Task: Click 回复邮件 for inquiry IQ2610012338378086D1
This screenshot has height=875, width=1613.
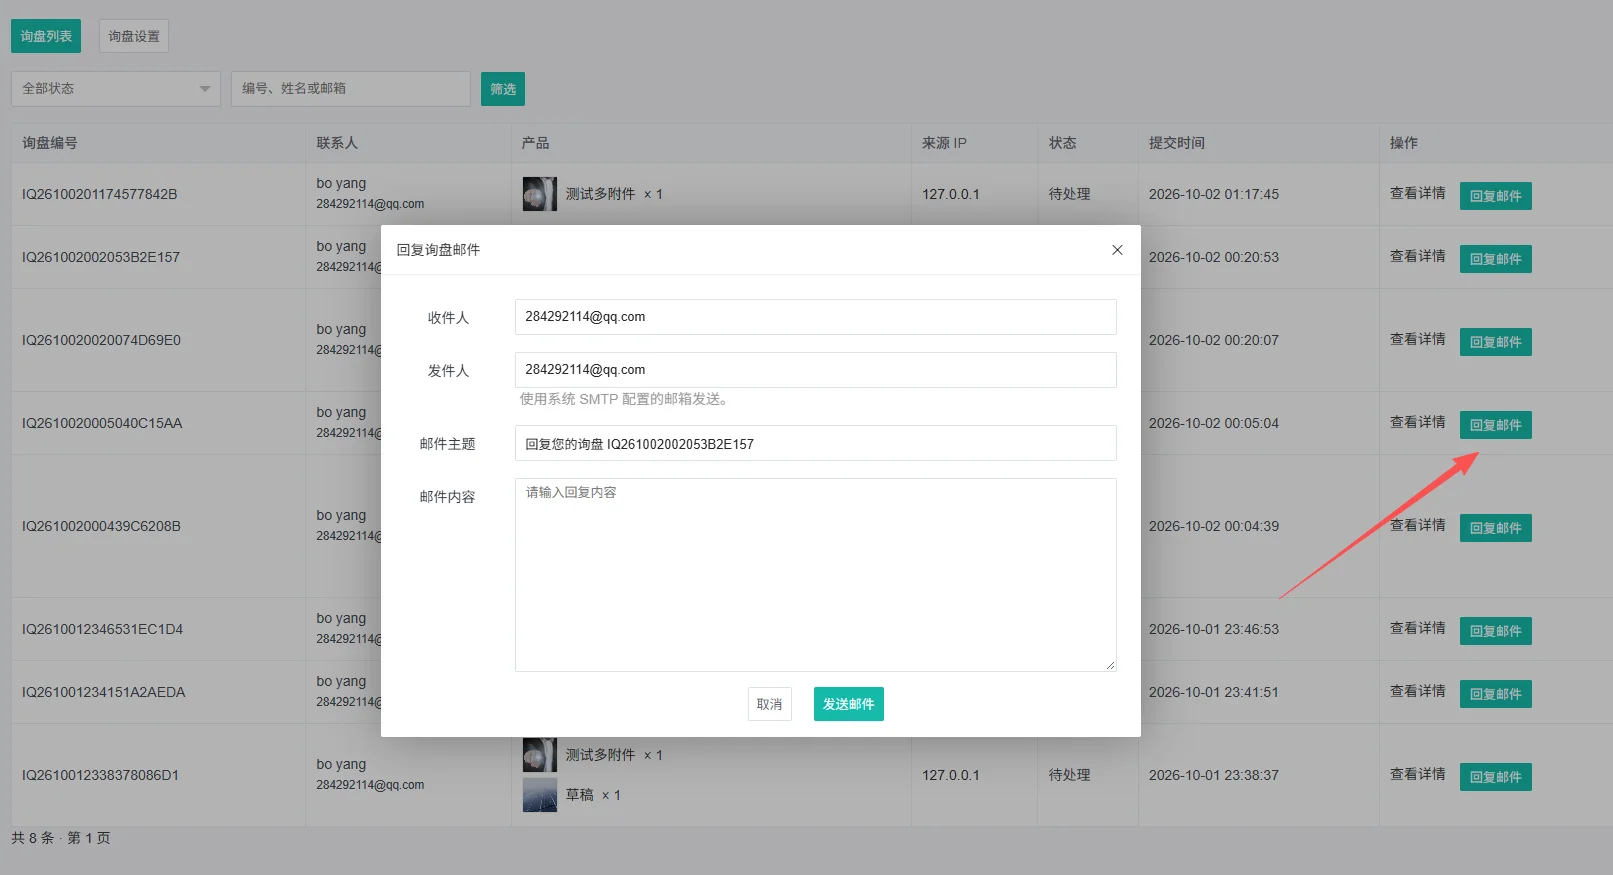Action: tap(1496, 777)
